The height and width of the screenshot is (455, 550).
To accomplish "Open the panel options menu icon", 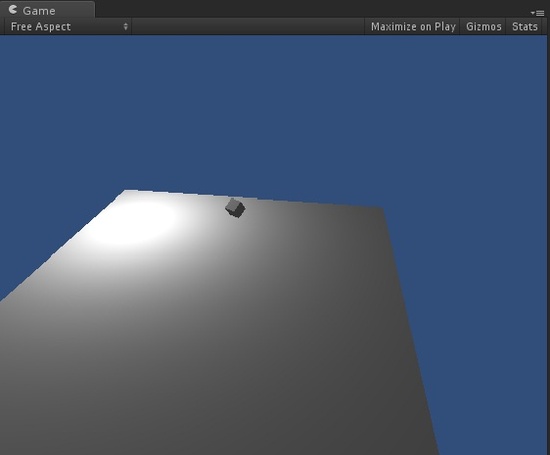I will pyautogui.click(x=537, y=13).
